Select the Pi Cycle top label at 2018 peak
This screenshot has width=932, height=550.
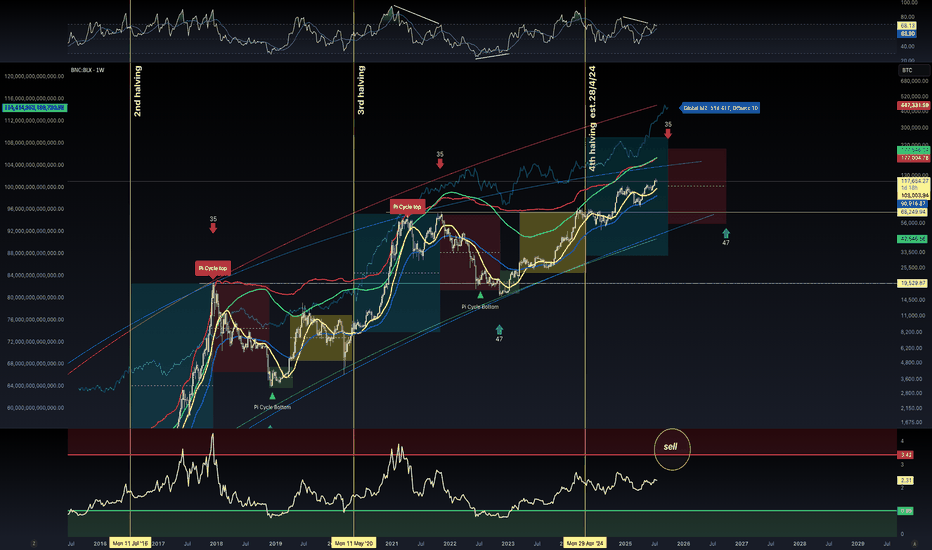213,269
